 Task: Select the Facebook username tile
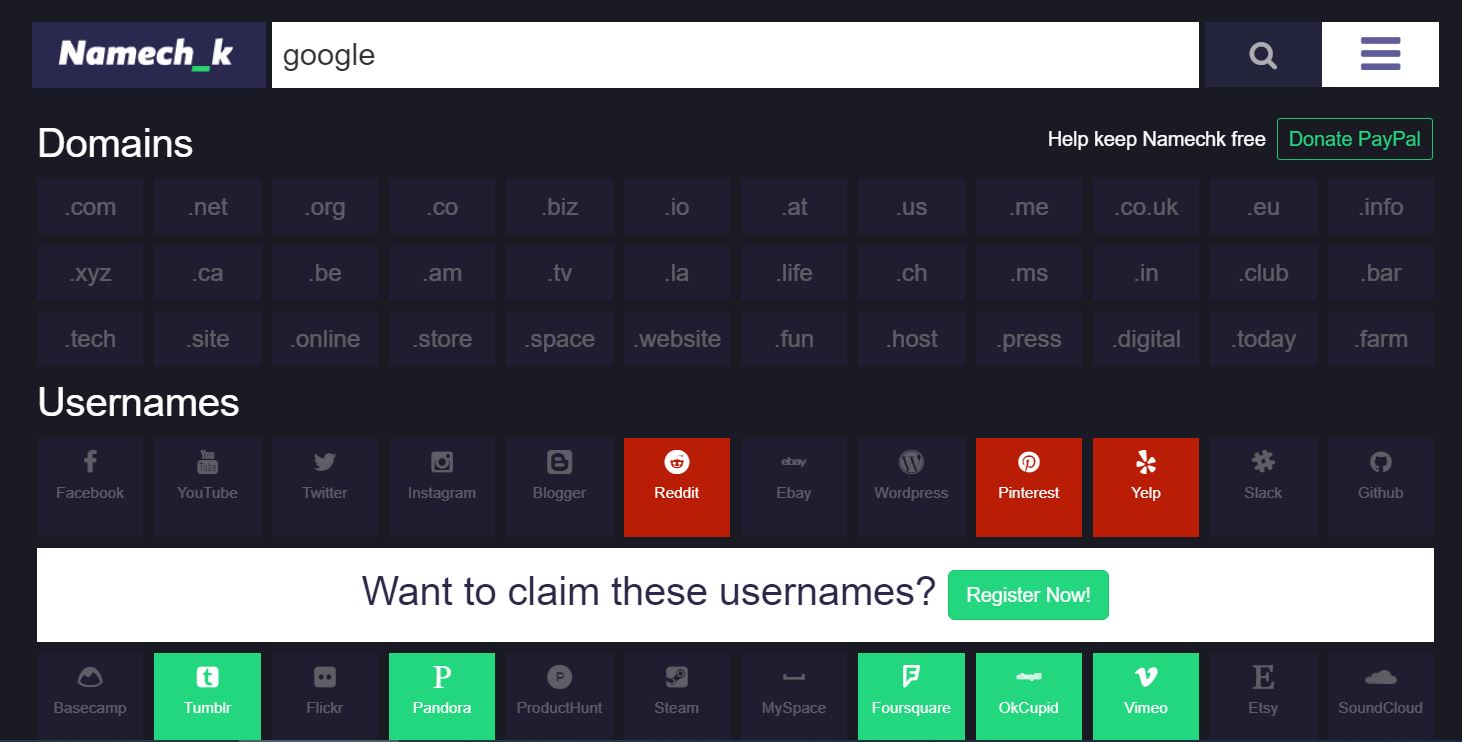click(90, 487)
